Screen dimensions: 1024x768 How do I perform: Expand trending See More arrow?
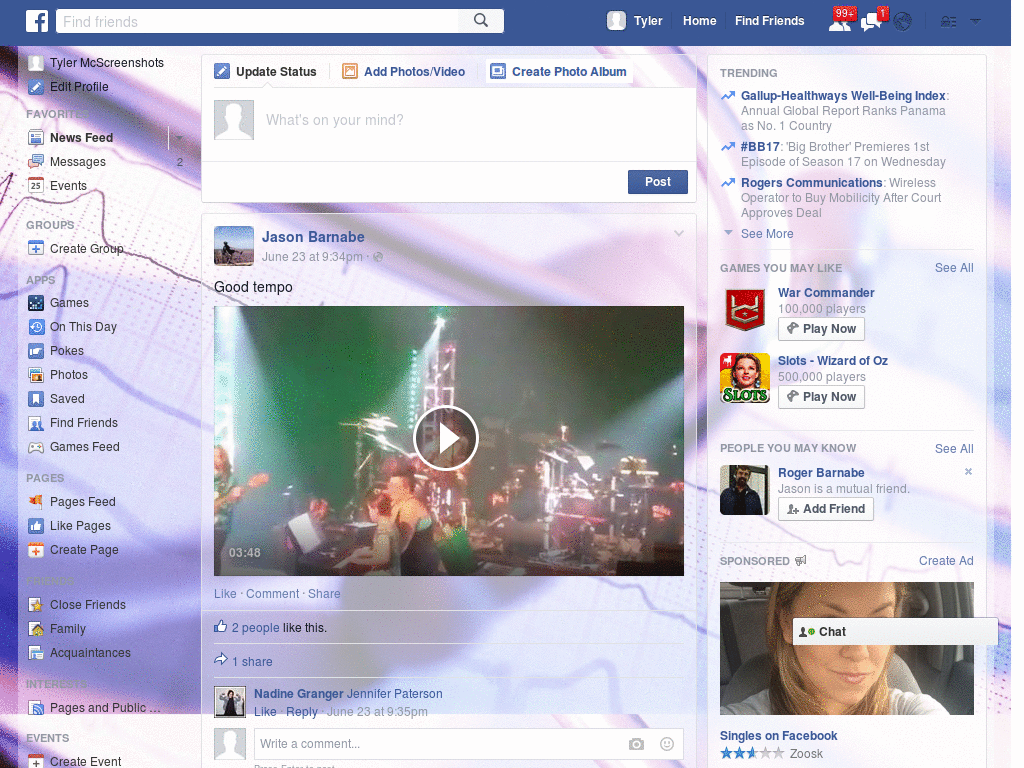[728, 232]
